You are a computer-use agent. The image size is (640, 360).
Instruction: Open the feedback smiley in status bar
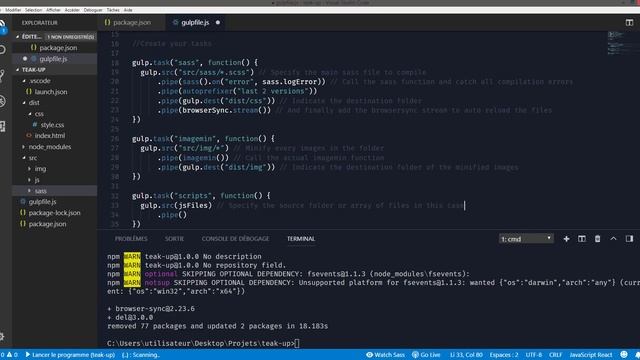[x=624, y=355]
